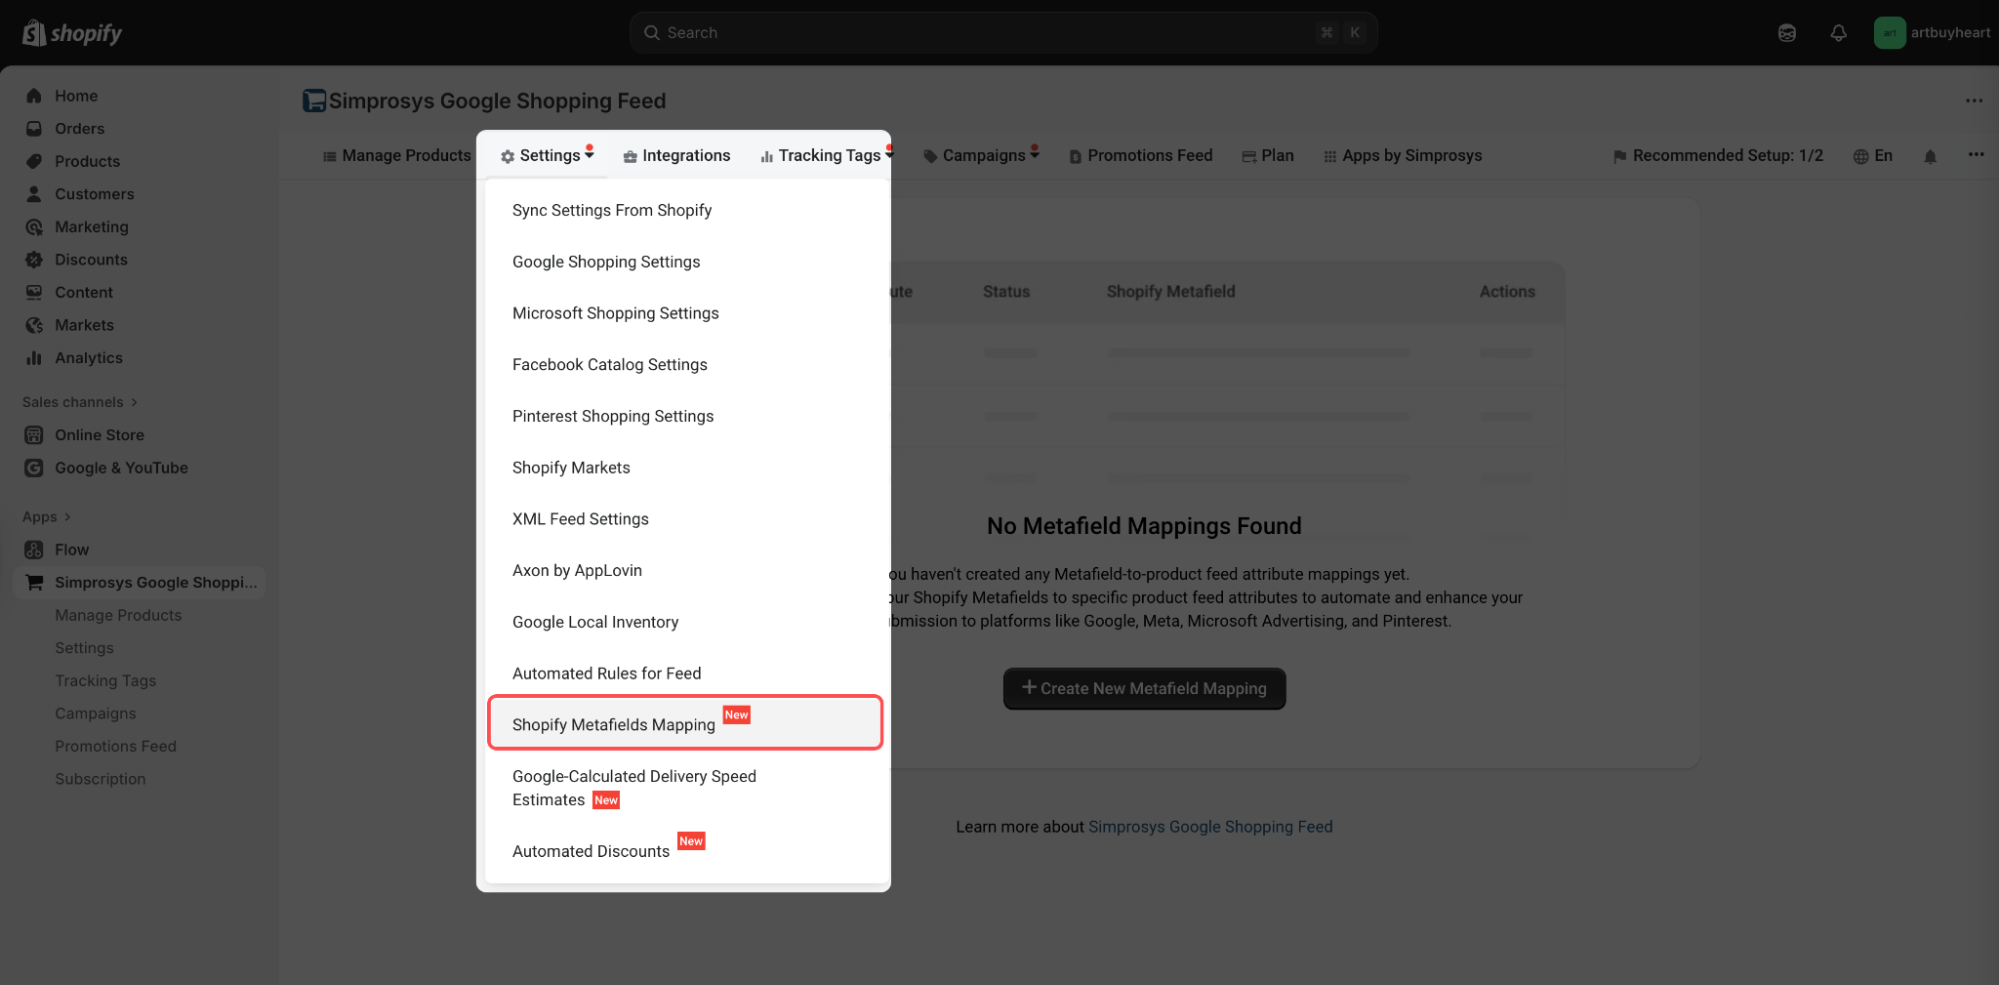The image size is (1999, 985).
Task: Open the Tracking Tags dropdown menu
Action: coord(827,156)
